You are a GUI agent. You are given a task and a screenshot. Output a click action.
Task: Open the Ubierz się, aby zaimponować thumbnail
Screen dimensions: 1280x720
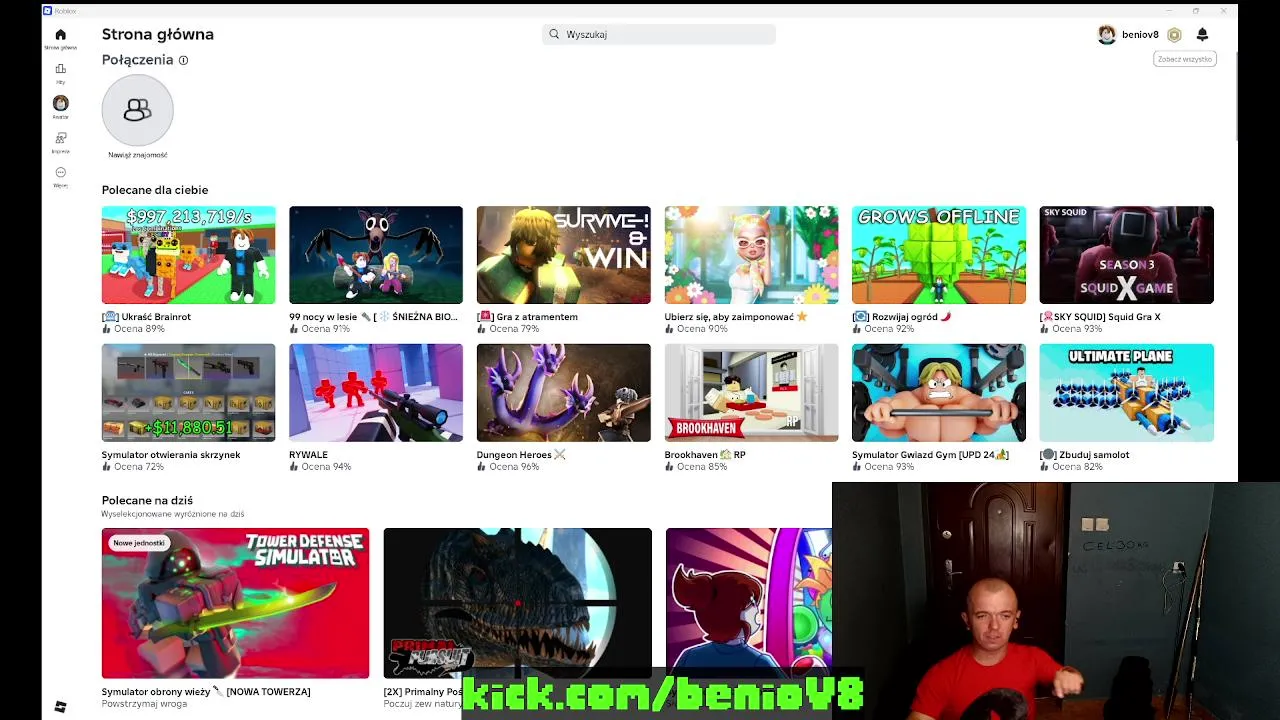click(751, 255)
